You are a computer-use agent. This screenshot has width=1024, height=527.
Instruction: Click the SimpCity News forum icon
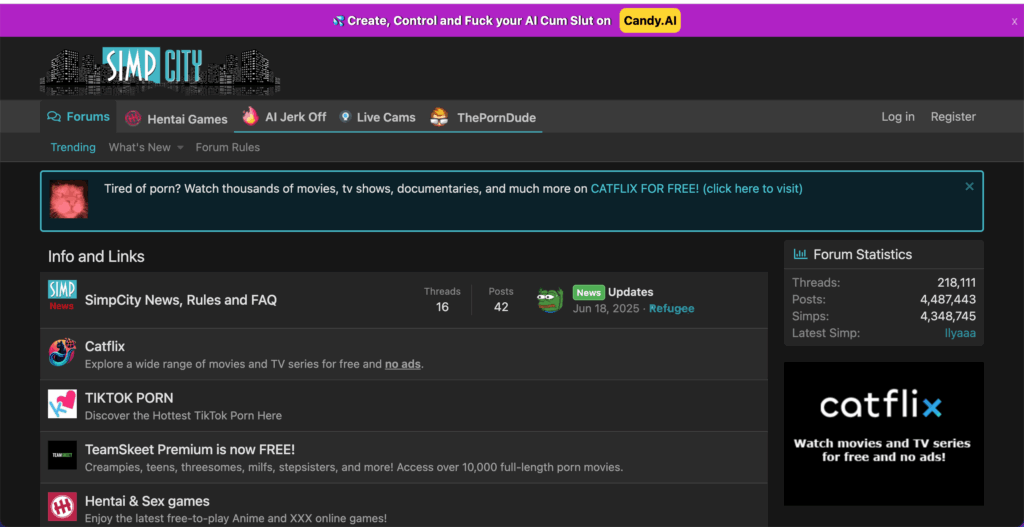pyautogui.click(x=62, y=296)
